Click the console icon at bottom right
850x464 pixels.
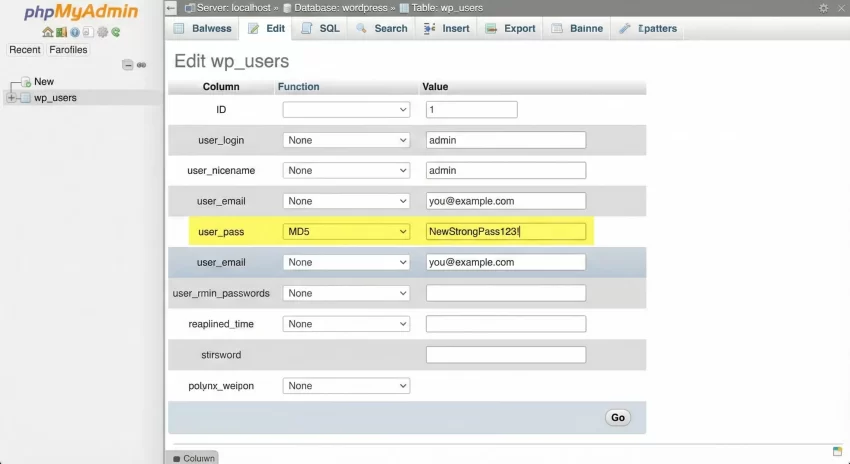coord(838,451)
